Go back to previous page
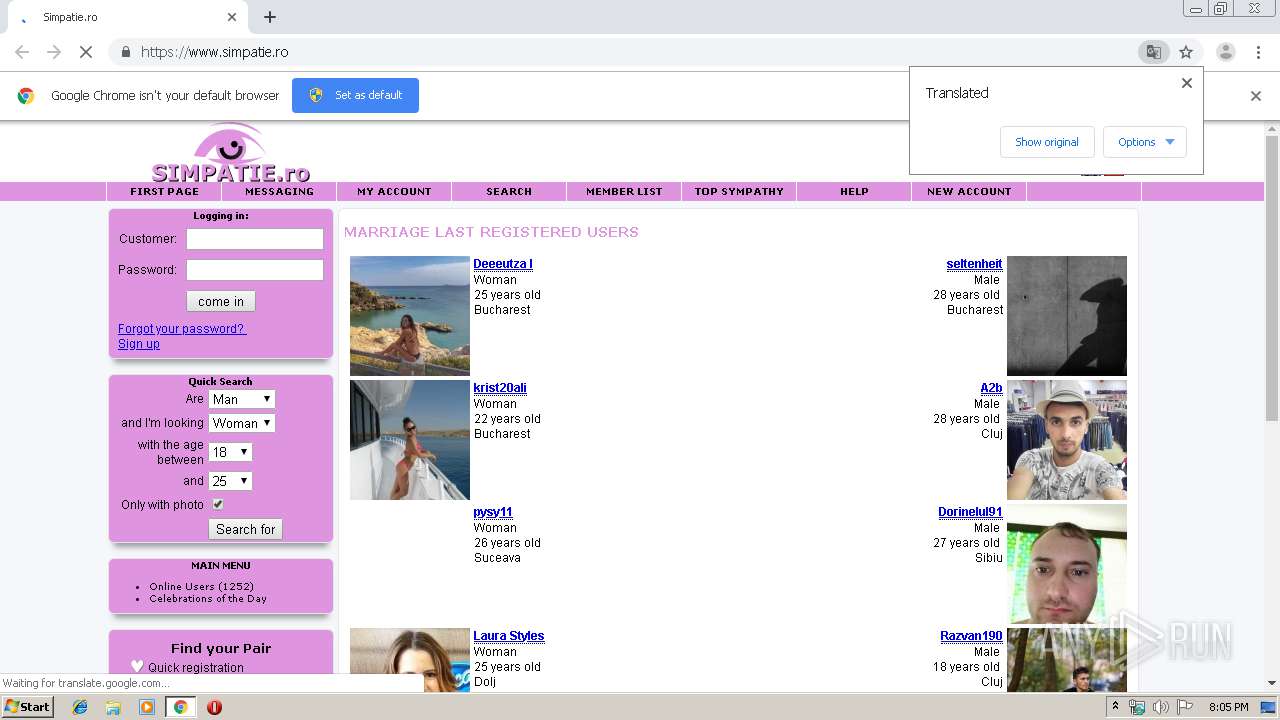Viewport: 1280px width, 720px height. (22, 52)
